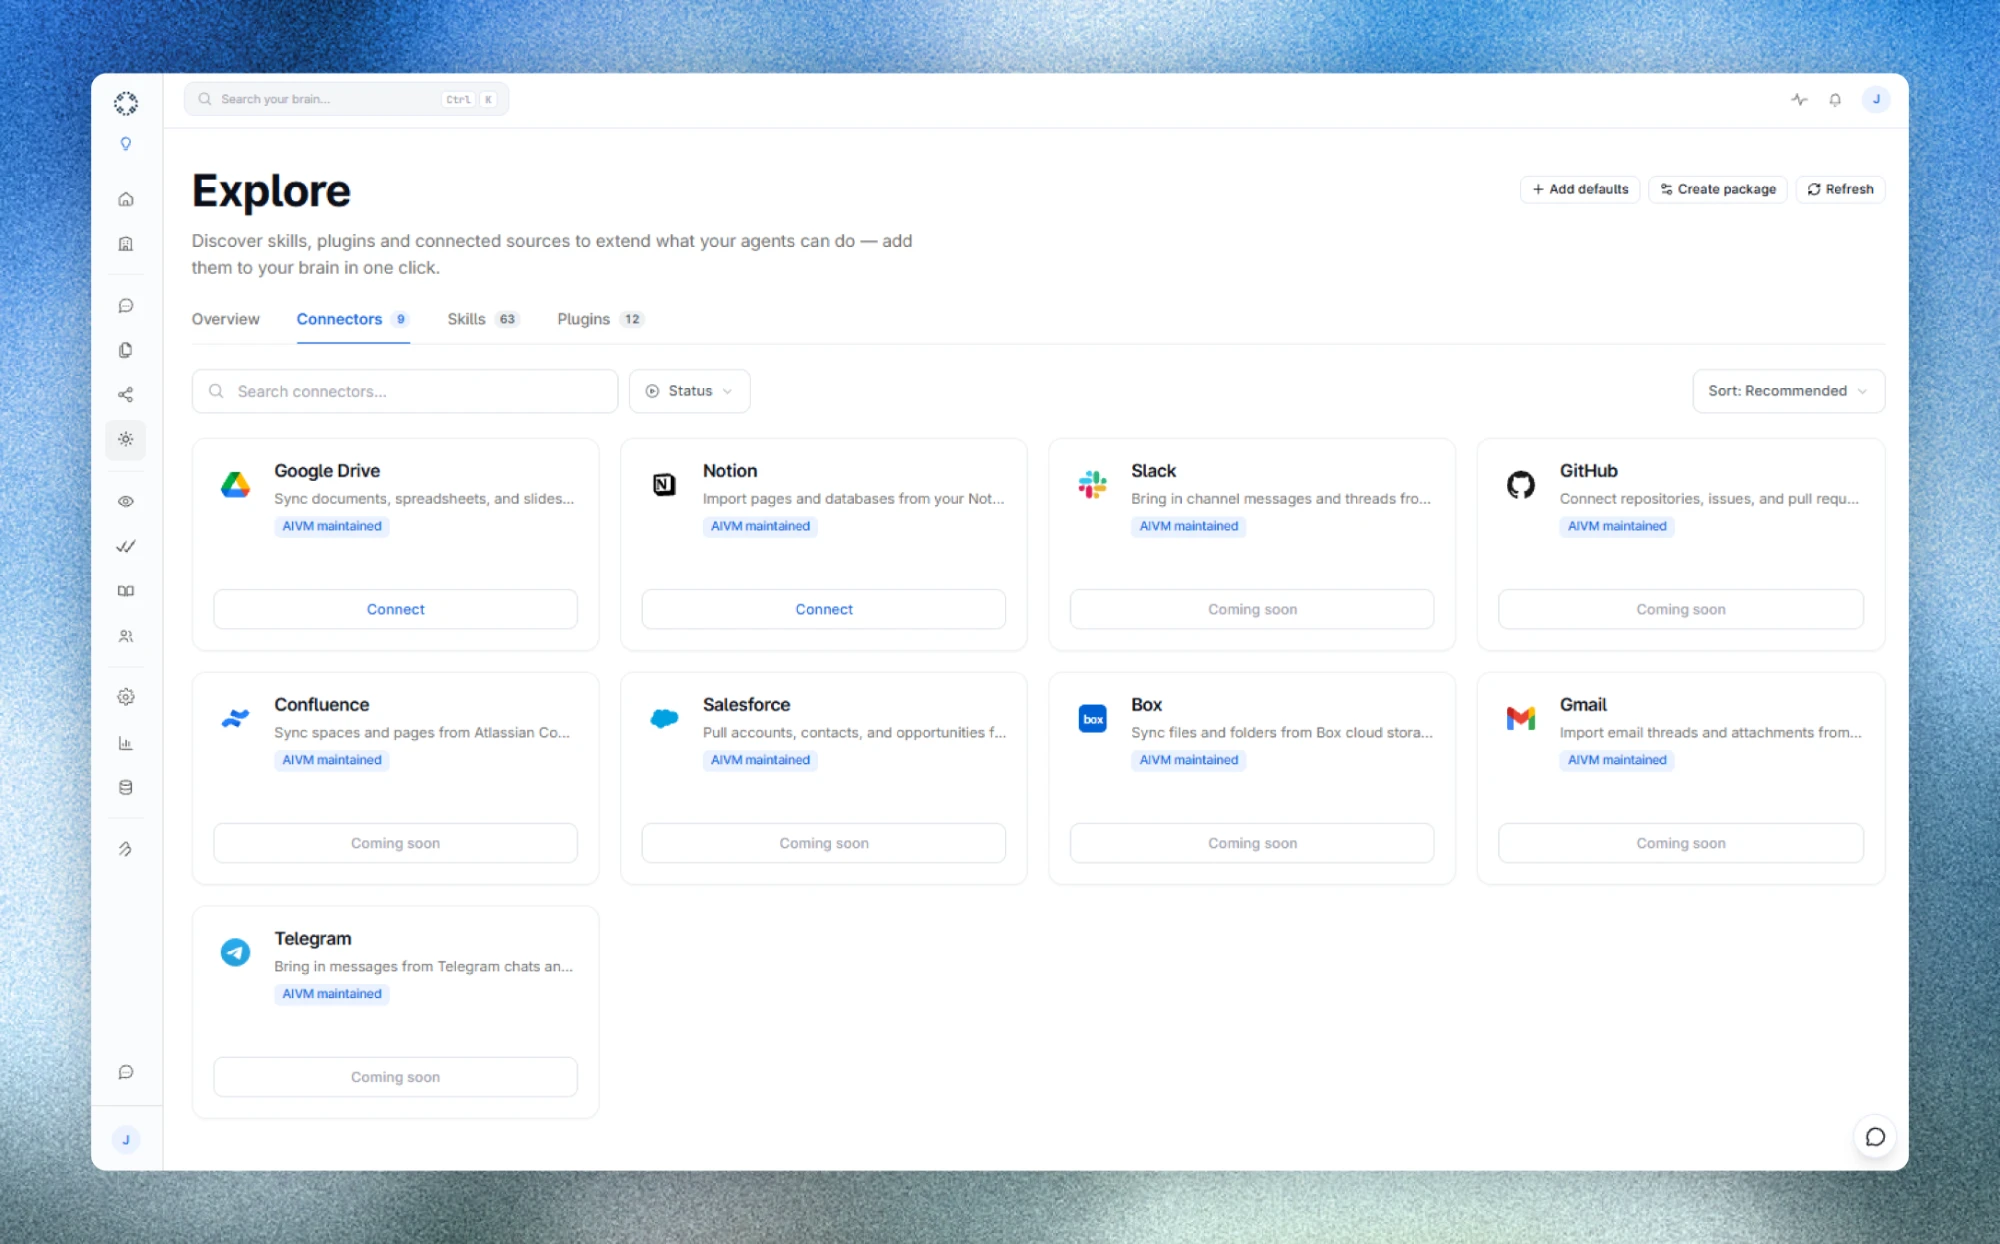
Task: Click the Add defaults button
Action: pyautogui.click(x=1580, y=189)
